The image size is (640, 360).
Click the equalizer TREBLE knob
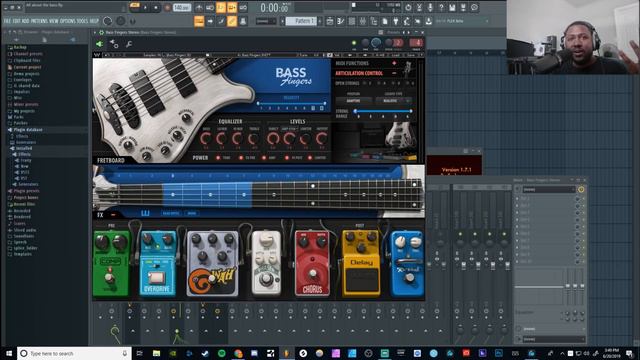coord(254,139)
